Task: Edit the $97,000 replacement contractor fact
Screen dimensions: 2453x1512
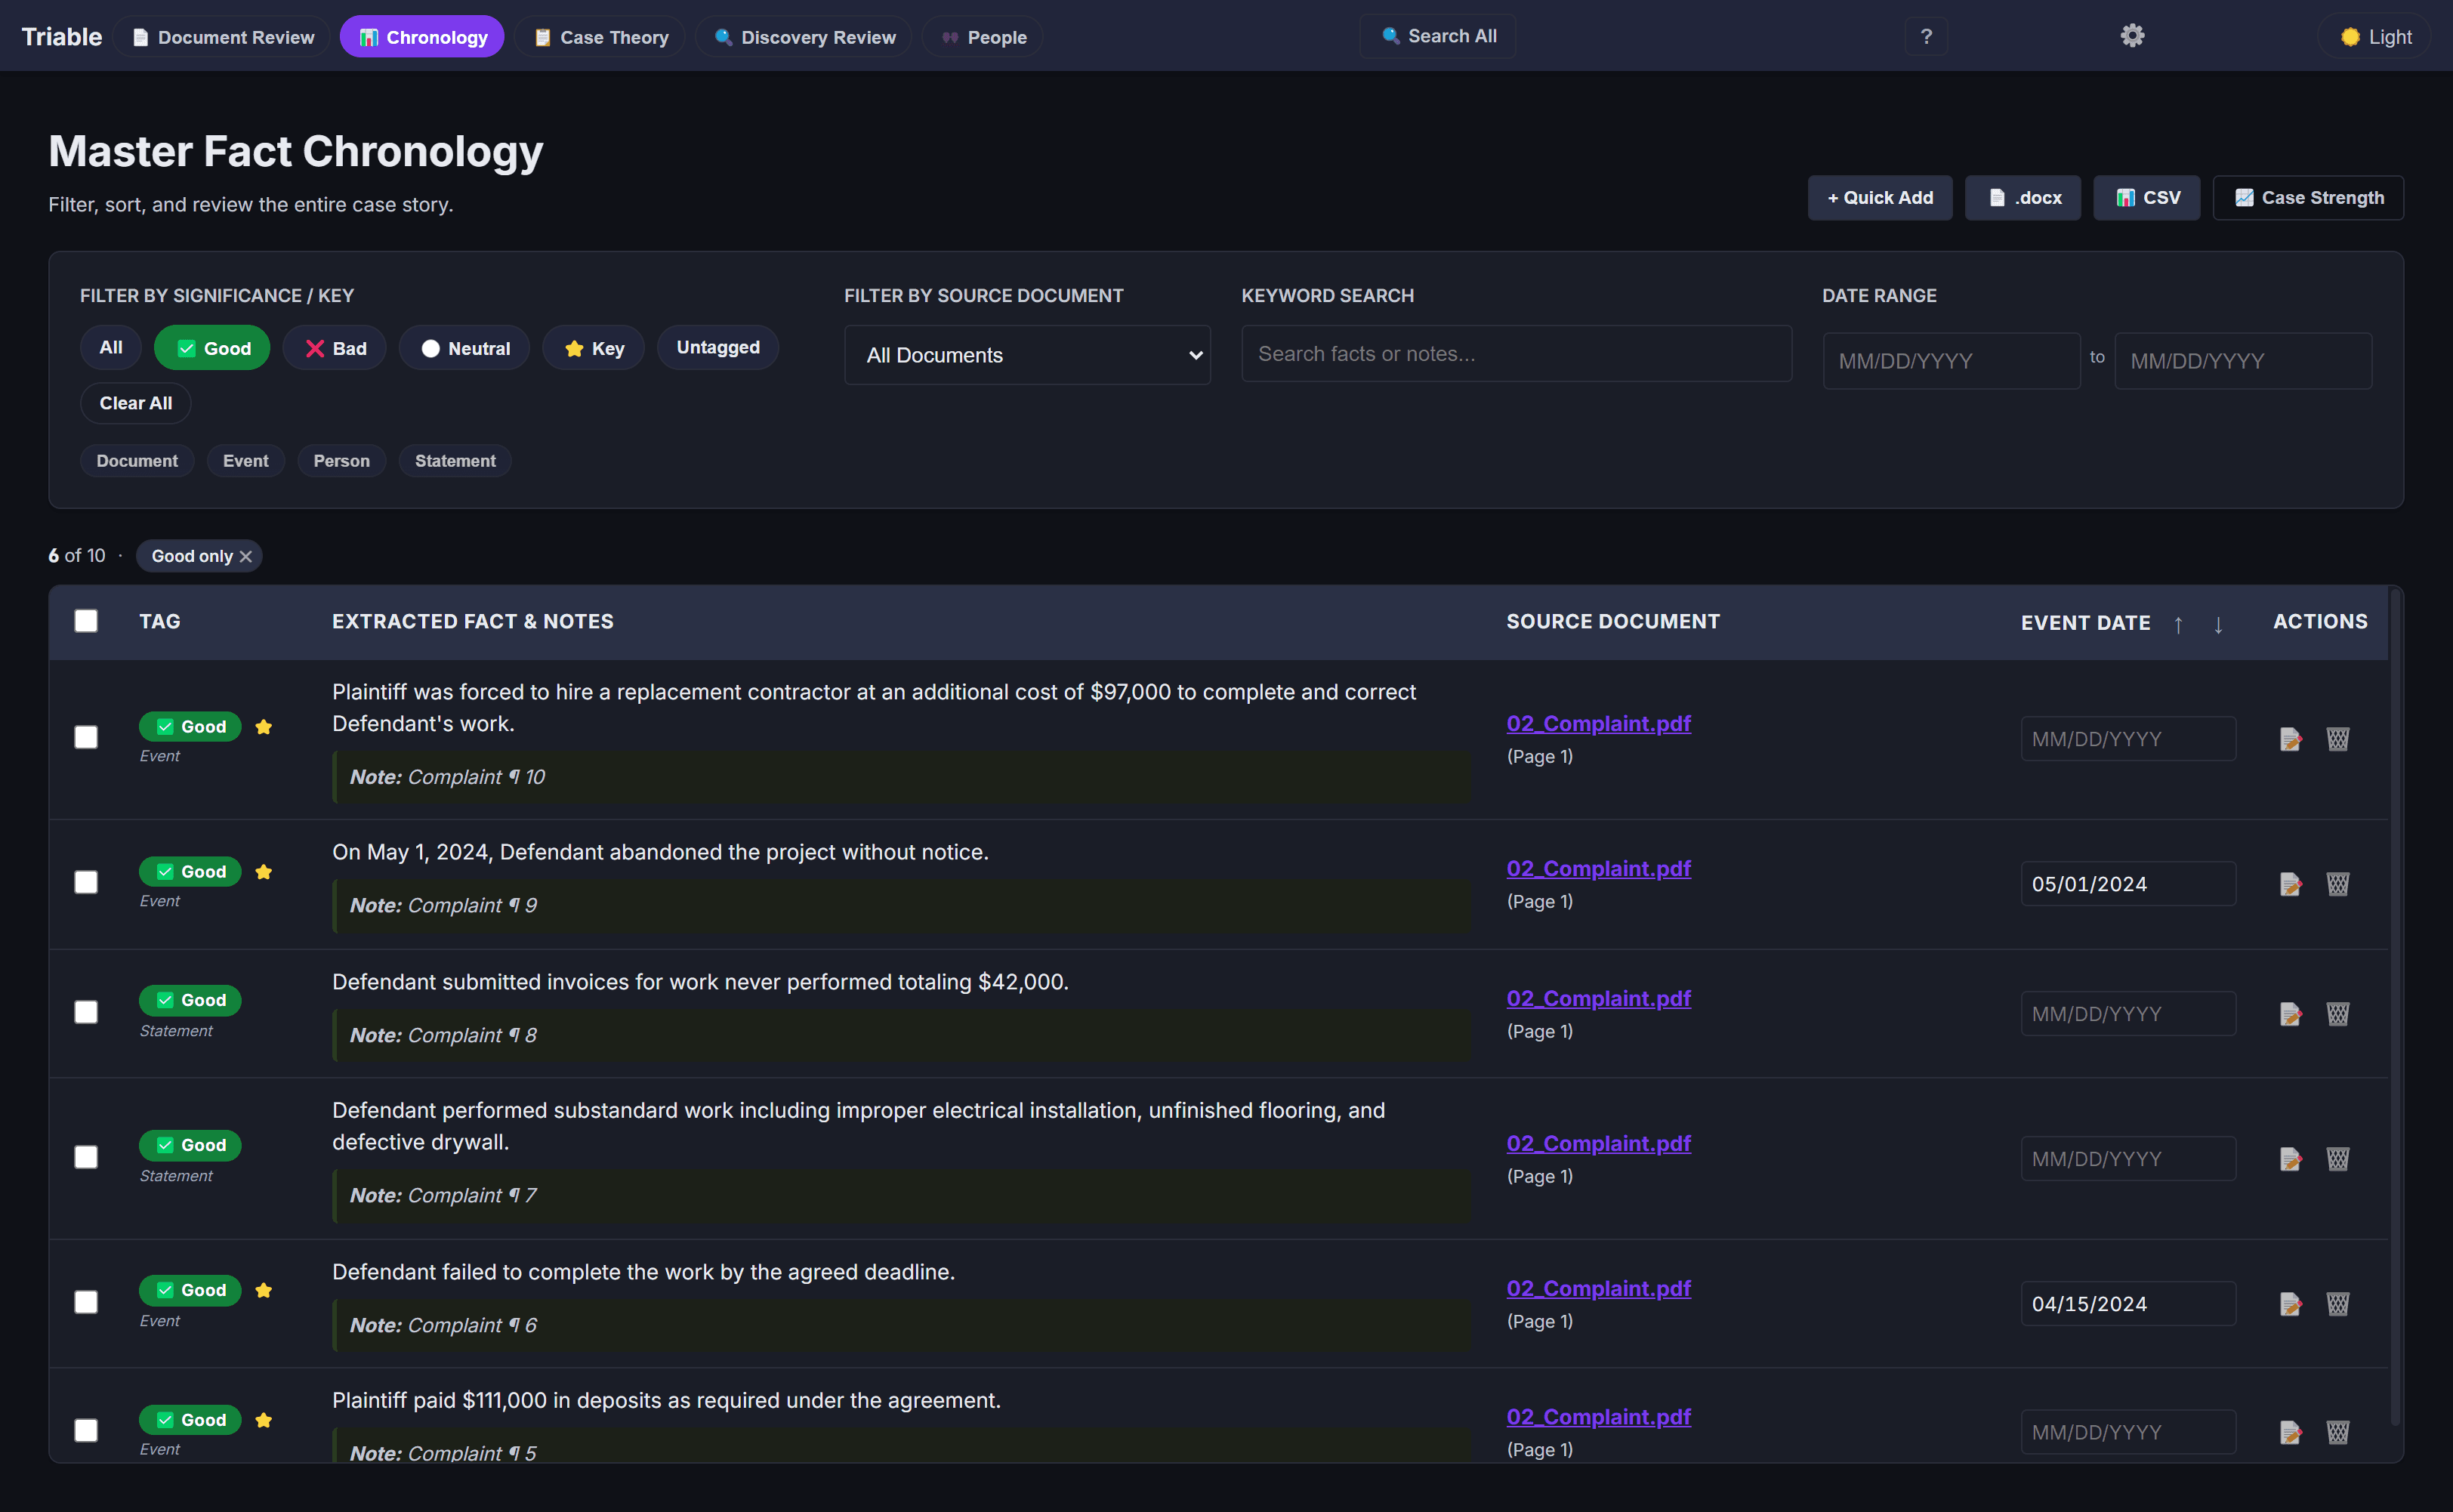Action: click(2291, 739)
